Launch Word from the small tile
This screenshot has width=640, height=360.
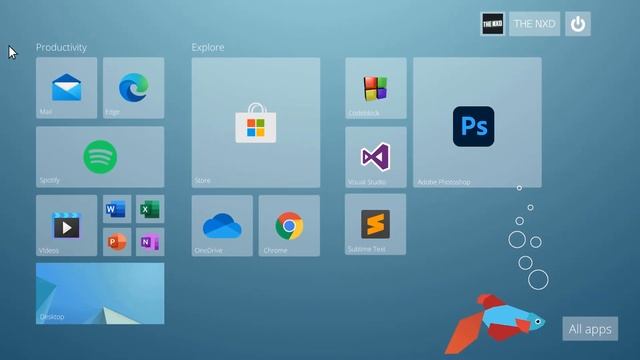pyautogui.click(x=117, y=209)
